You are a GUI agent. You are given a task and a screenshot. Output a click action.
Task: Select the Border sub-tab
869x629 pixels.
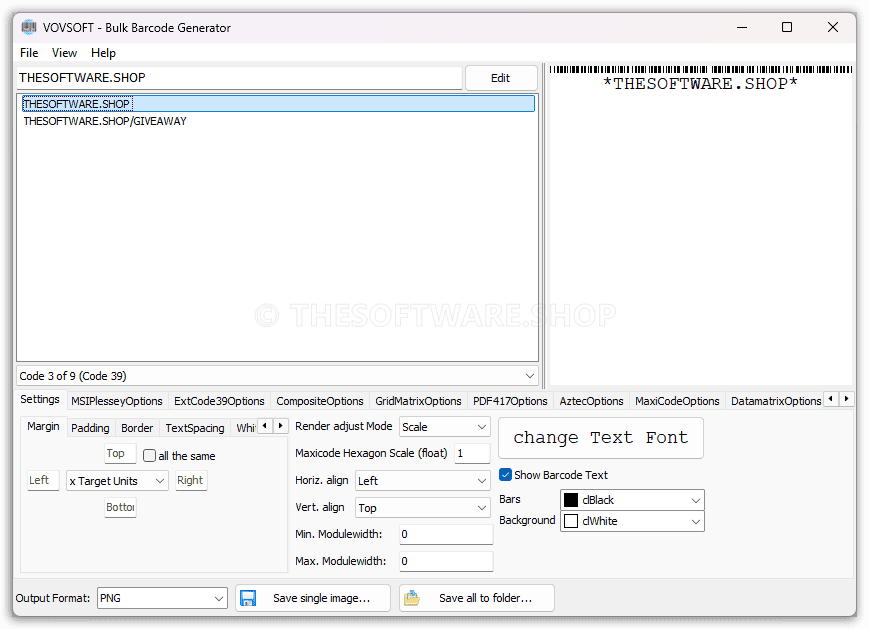137,428
